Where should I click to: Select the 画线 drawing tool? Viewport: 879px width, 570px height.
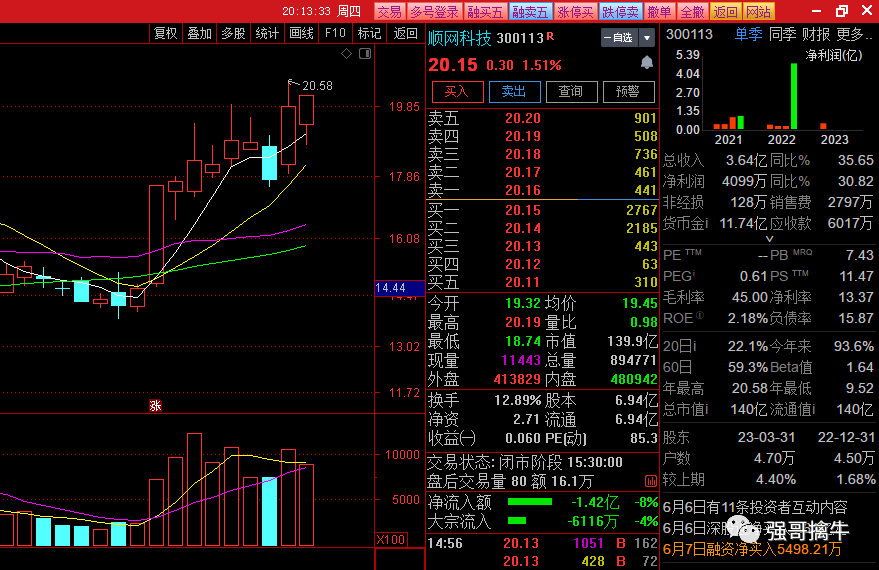pos(302,34)
